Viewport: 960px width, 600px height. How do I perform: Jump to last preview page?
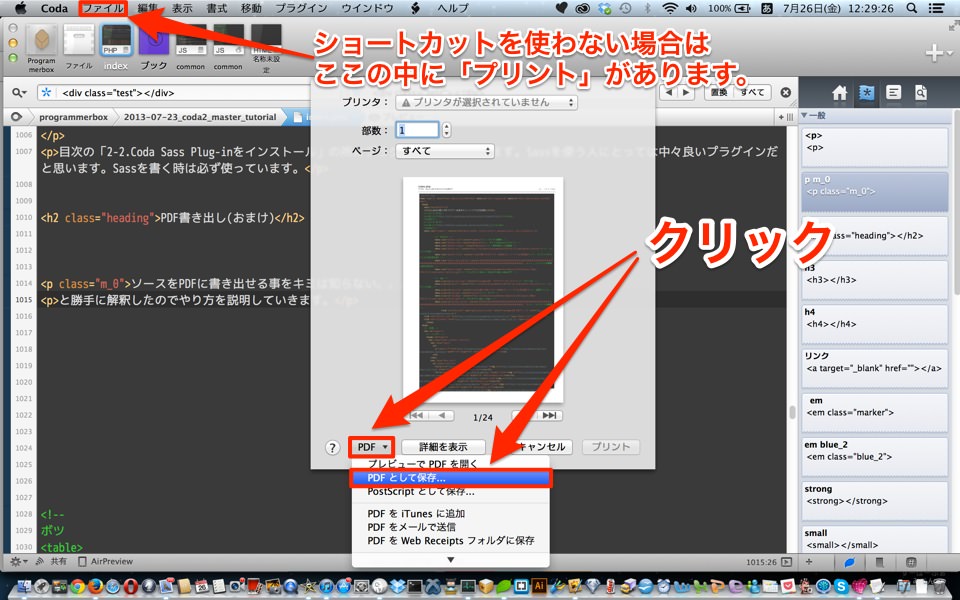[x=549, y=415]
